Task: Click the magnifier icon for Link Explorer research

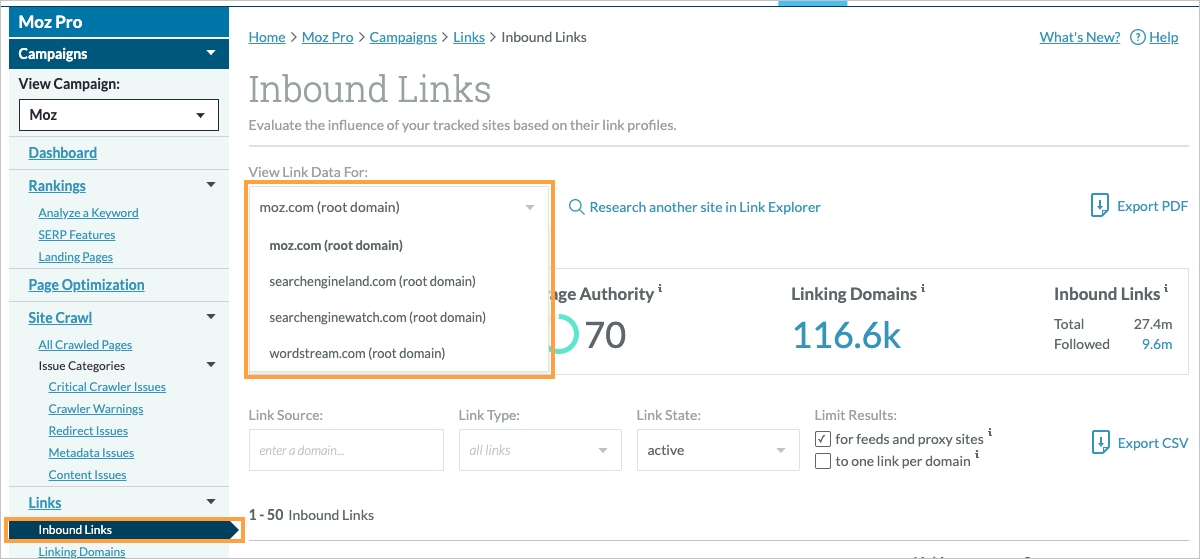Action: coord(576,207)
